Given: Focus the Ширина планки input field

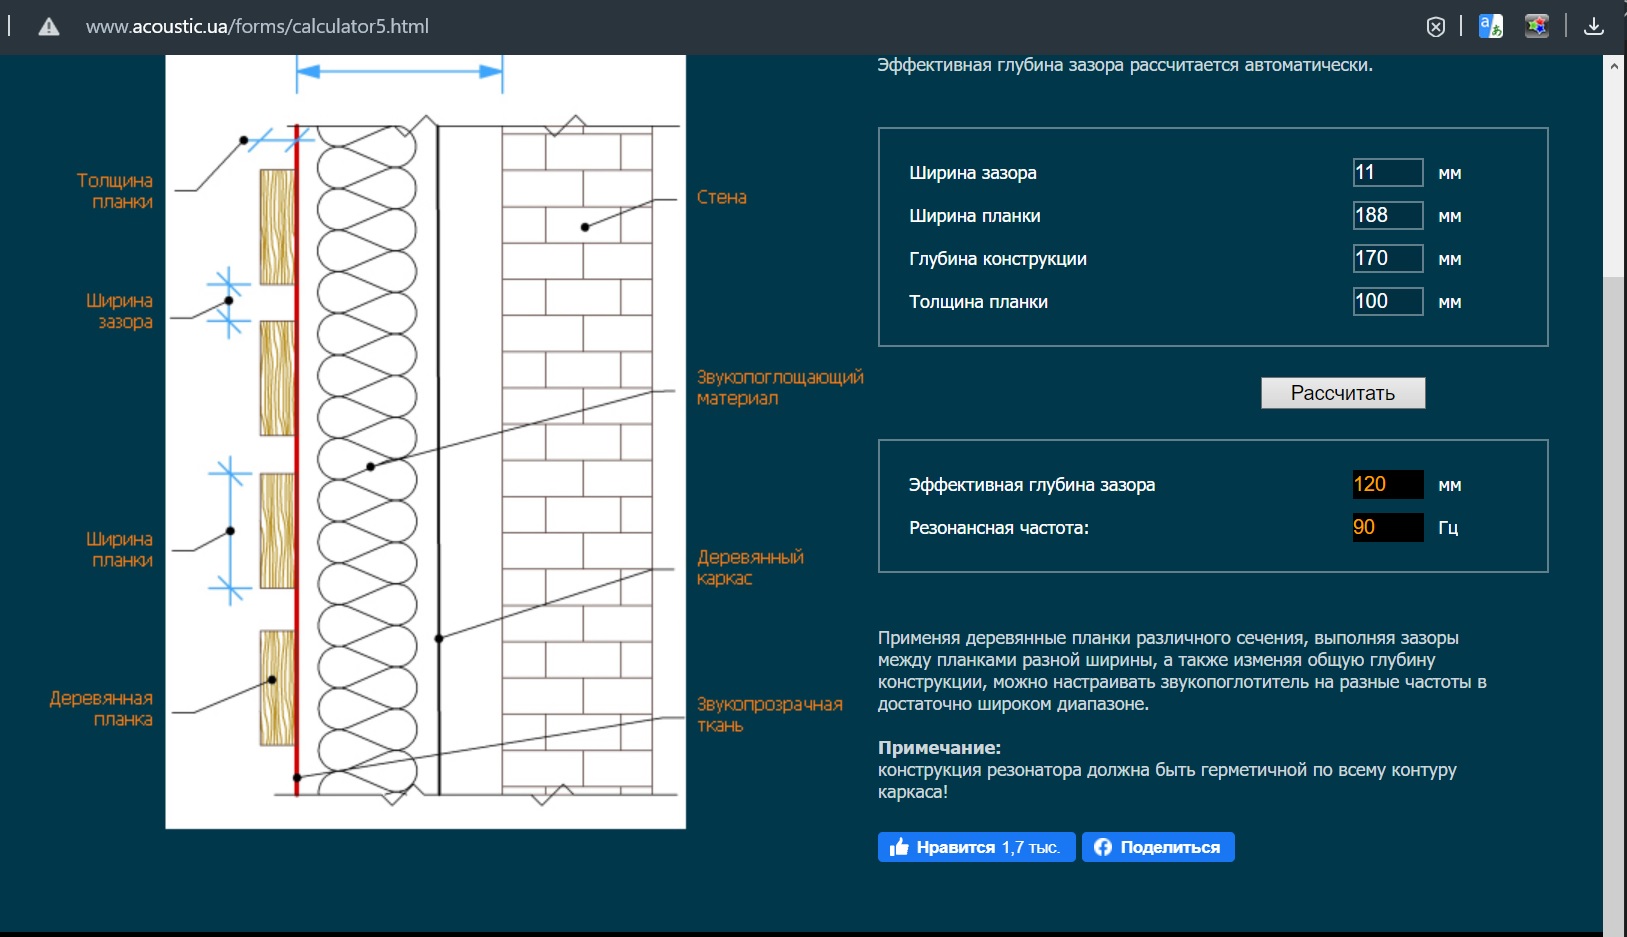Looking at the screenshot, I should (1387, 216).
